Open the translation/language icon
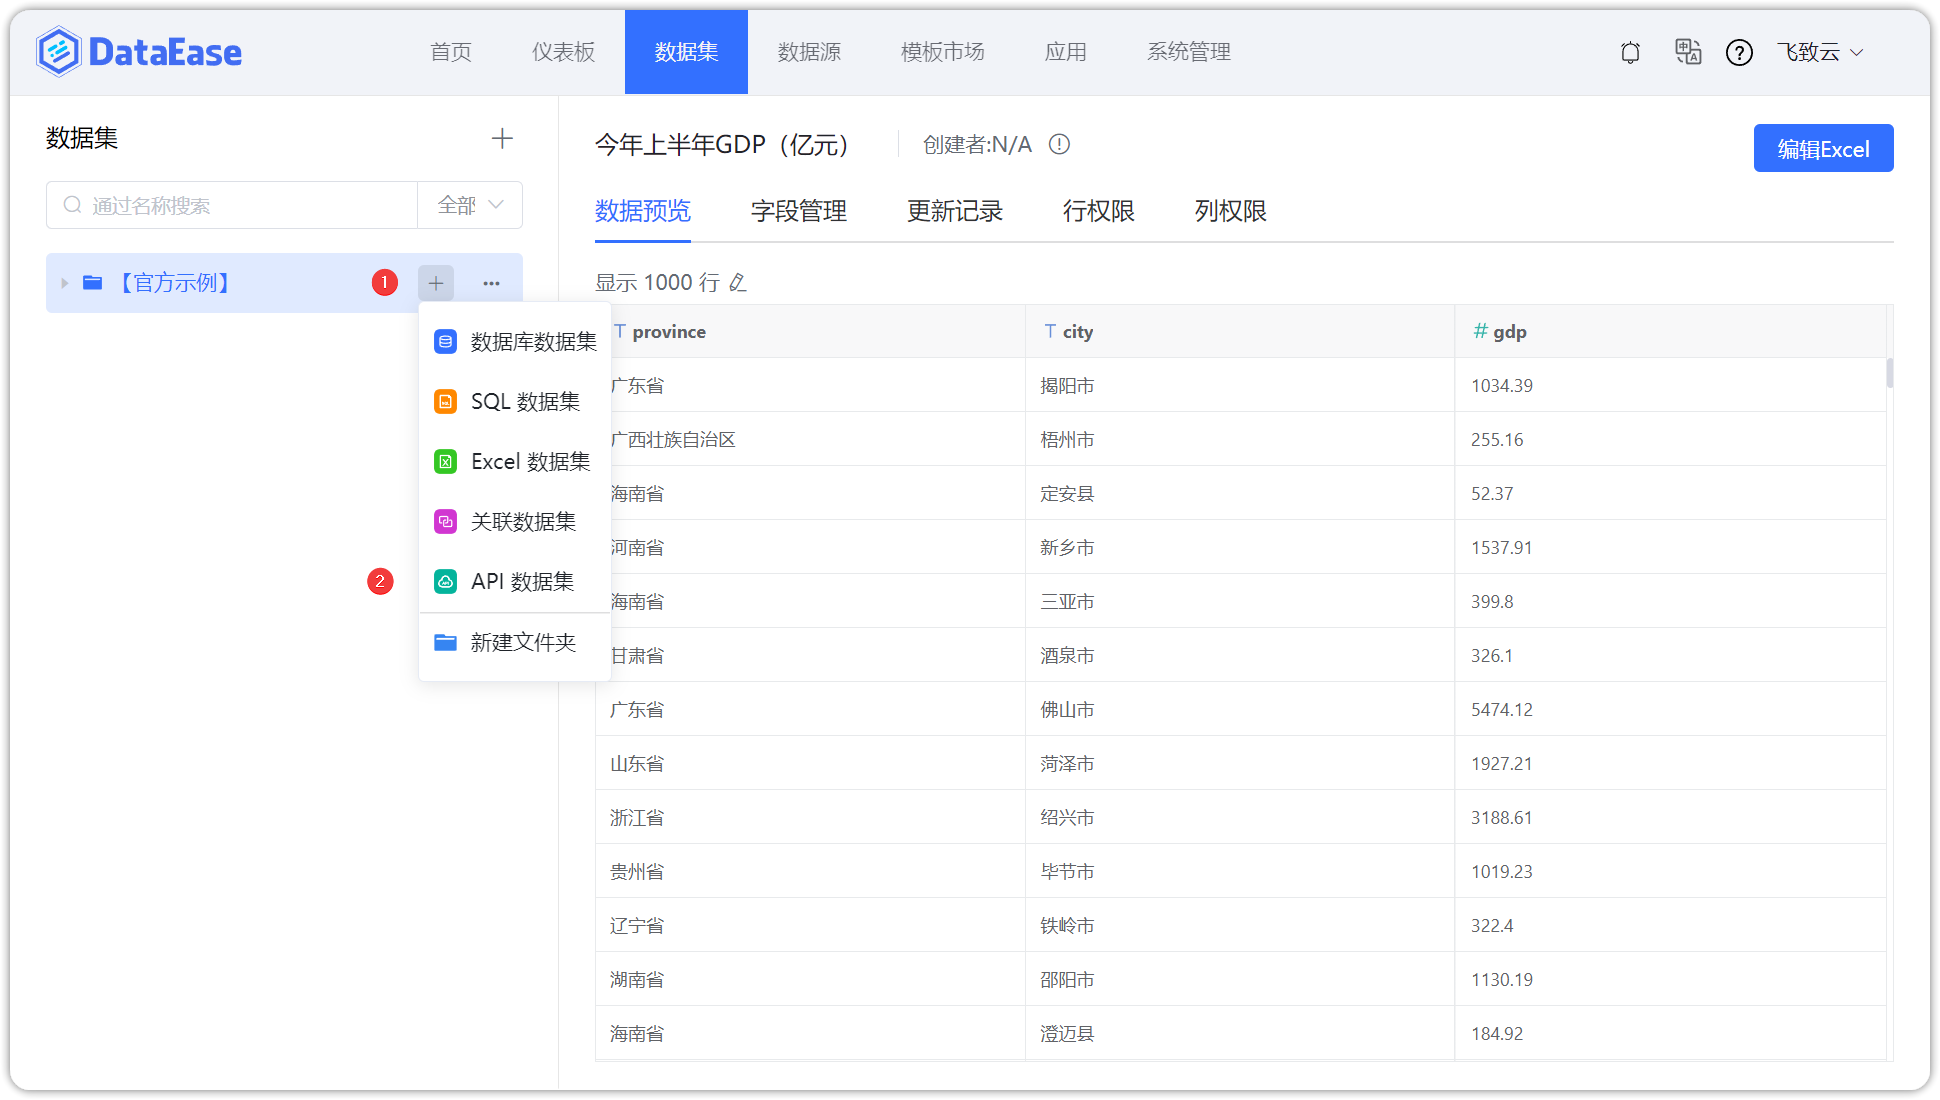Image resolution: width=1940 pixels, height=1100 pixels. (x=1687, y=52)
